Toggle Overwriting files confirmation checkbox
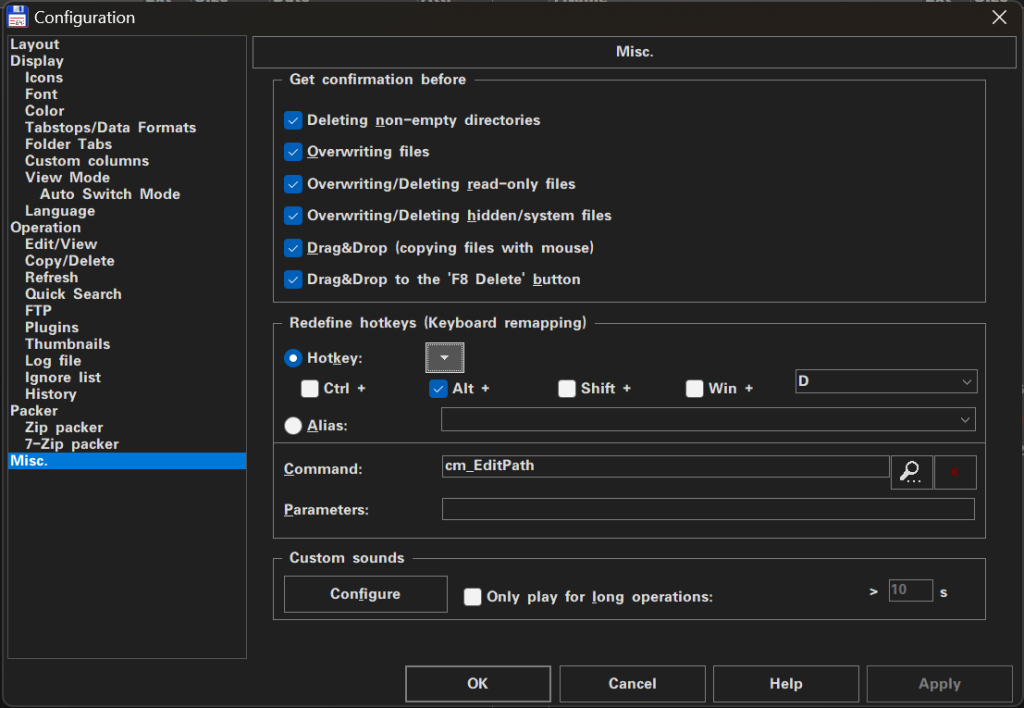 coord(293,152)
